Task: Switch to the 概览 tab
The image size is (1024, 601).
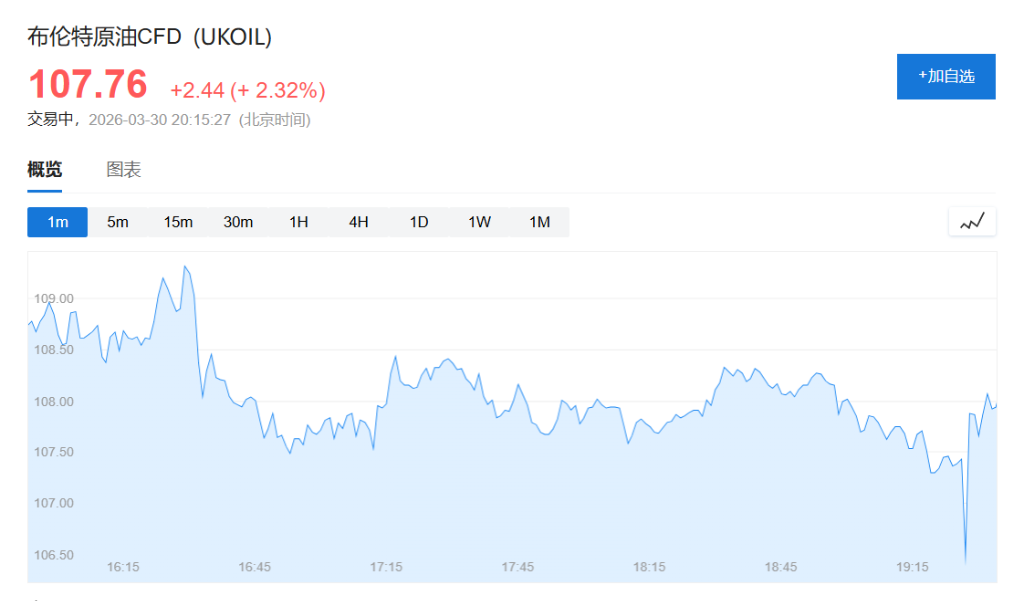Action: [x=44, y=170]
